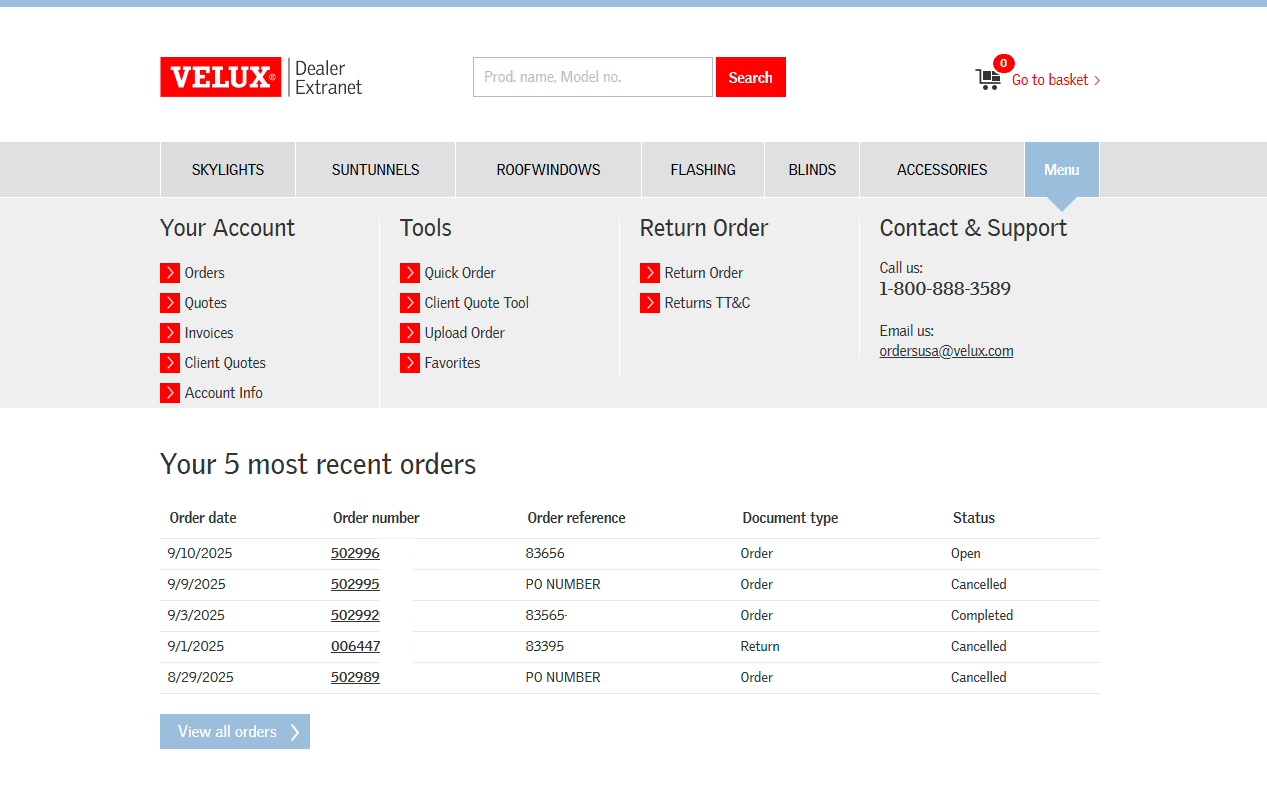The image size is (1267, 792).
Task: Click the order reference 83656 cell
Action: tap(545, 553)
